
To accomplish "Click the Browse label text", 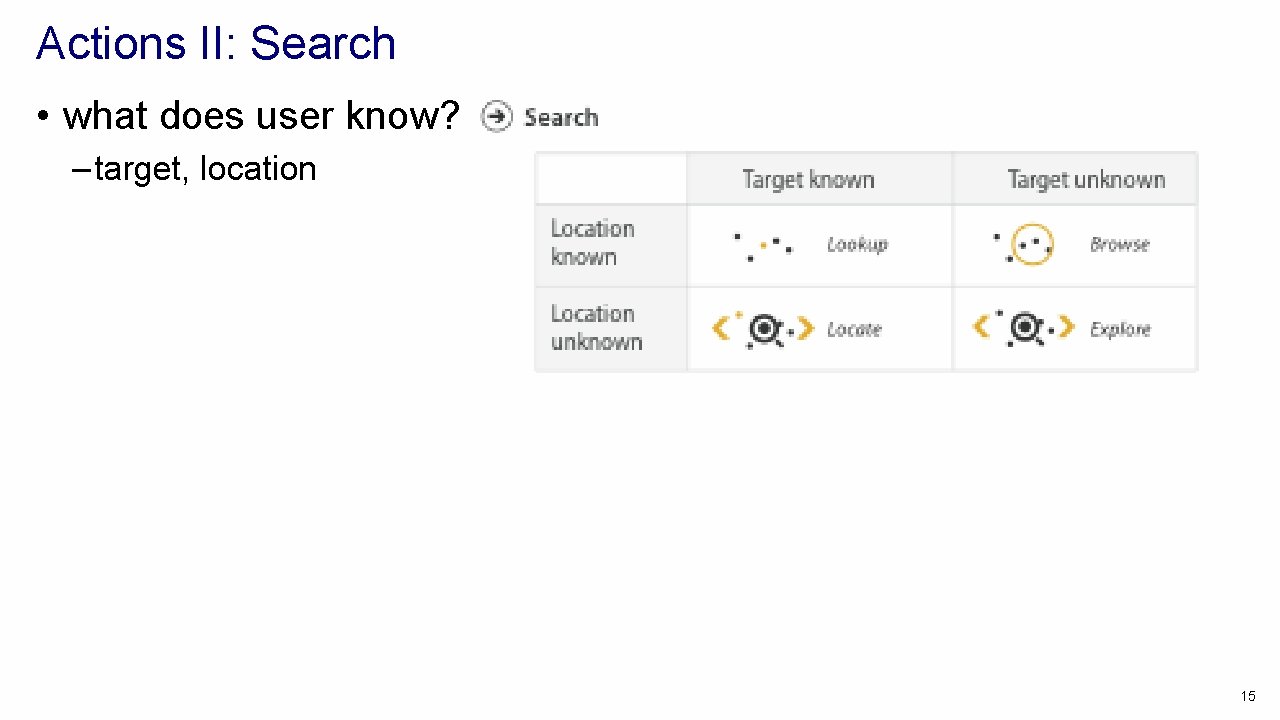I will [x=1119, y=245].
